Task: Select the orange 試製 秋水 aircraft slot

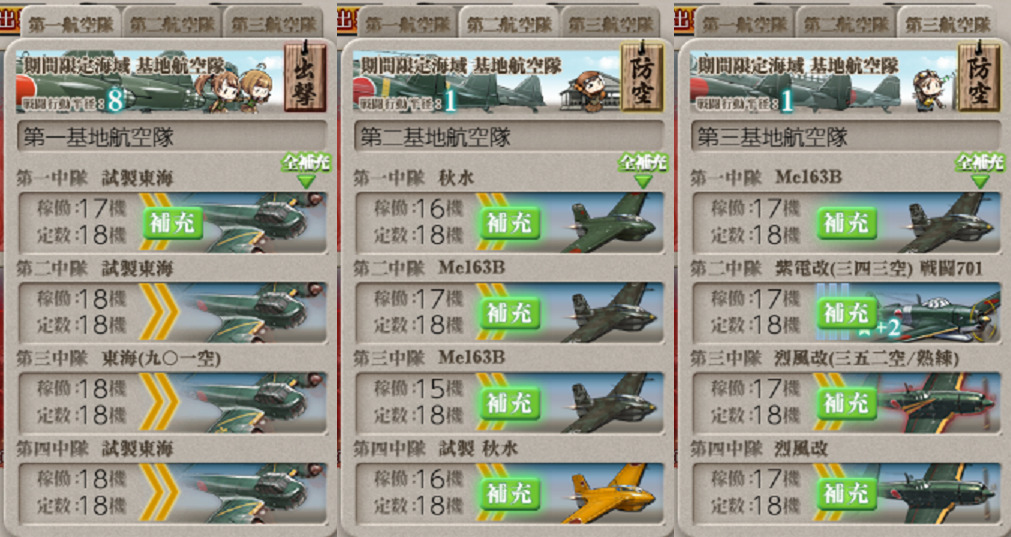Action: click(x=509, y=493)
